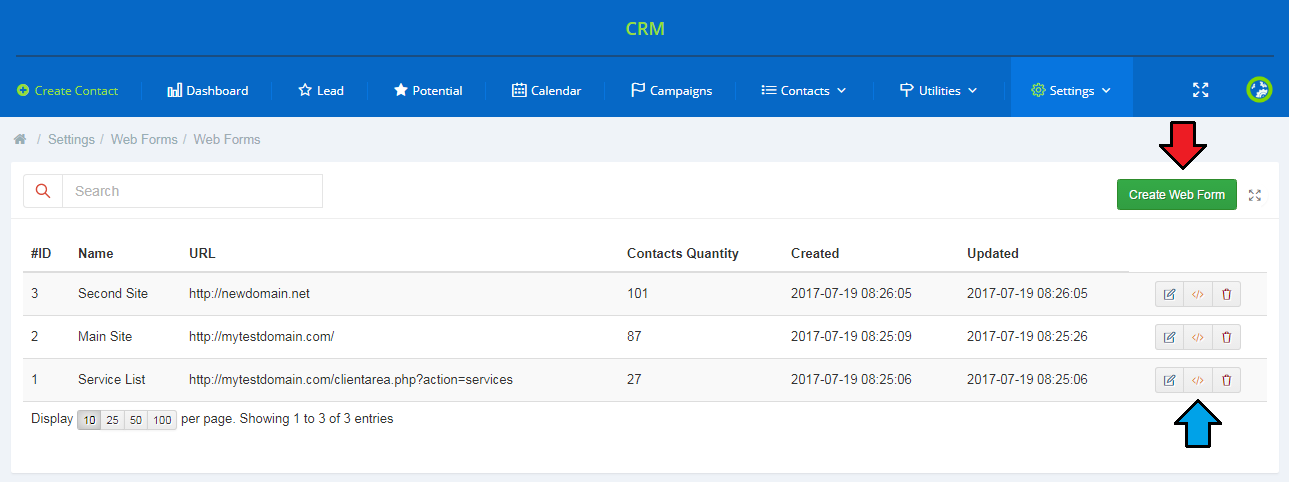Open the user avatar icon menu

pyautogui.click(x=1259, y=90)
